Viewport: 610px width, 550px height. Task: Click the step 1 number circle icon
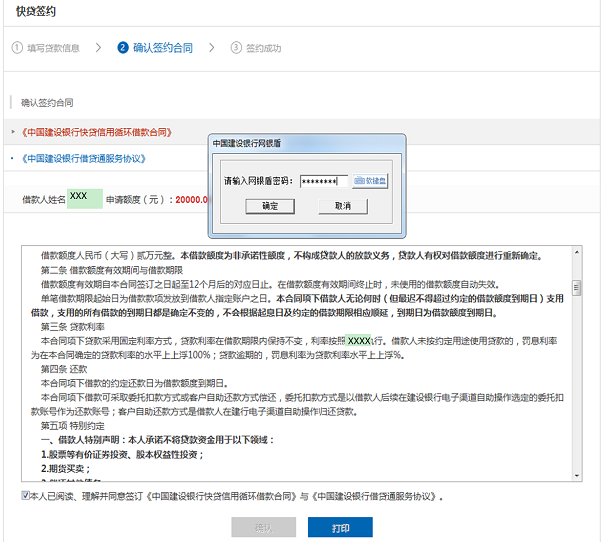pos(17,47)
